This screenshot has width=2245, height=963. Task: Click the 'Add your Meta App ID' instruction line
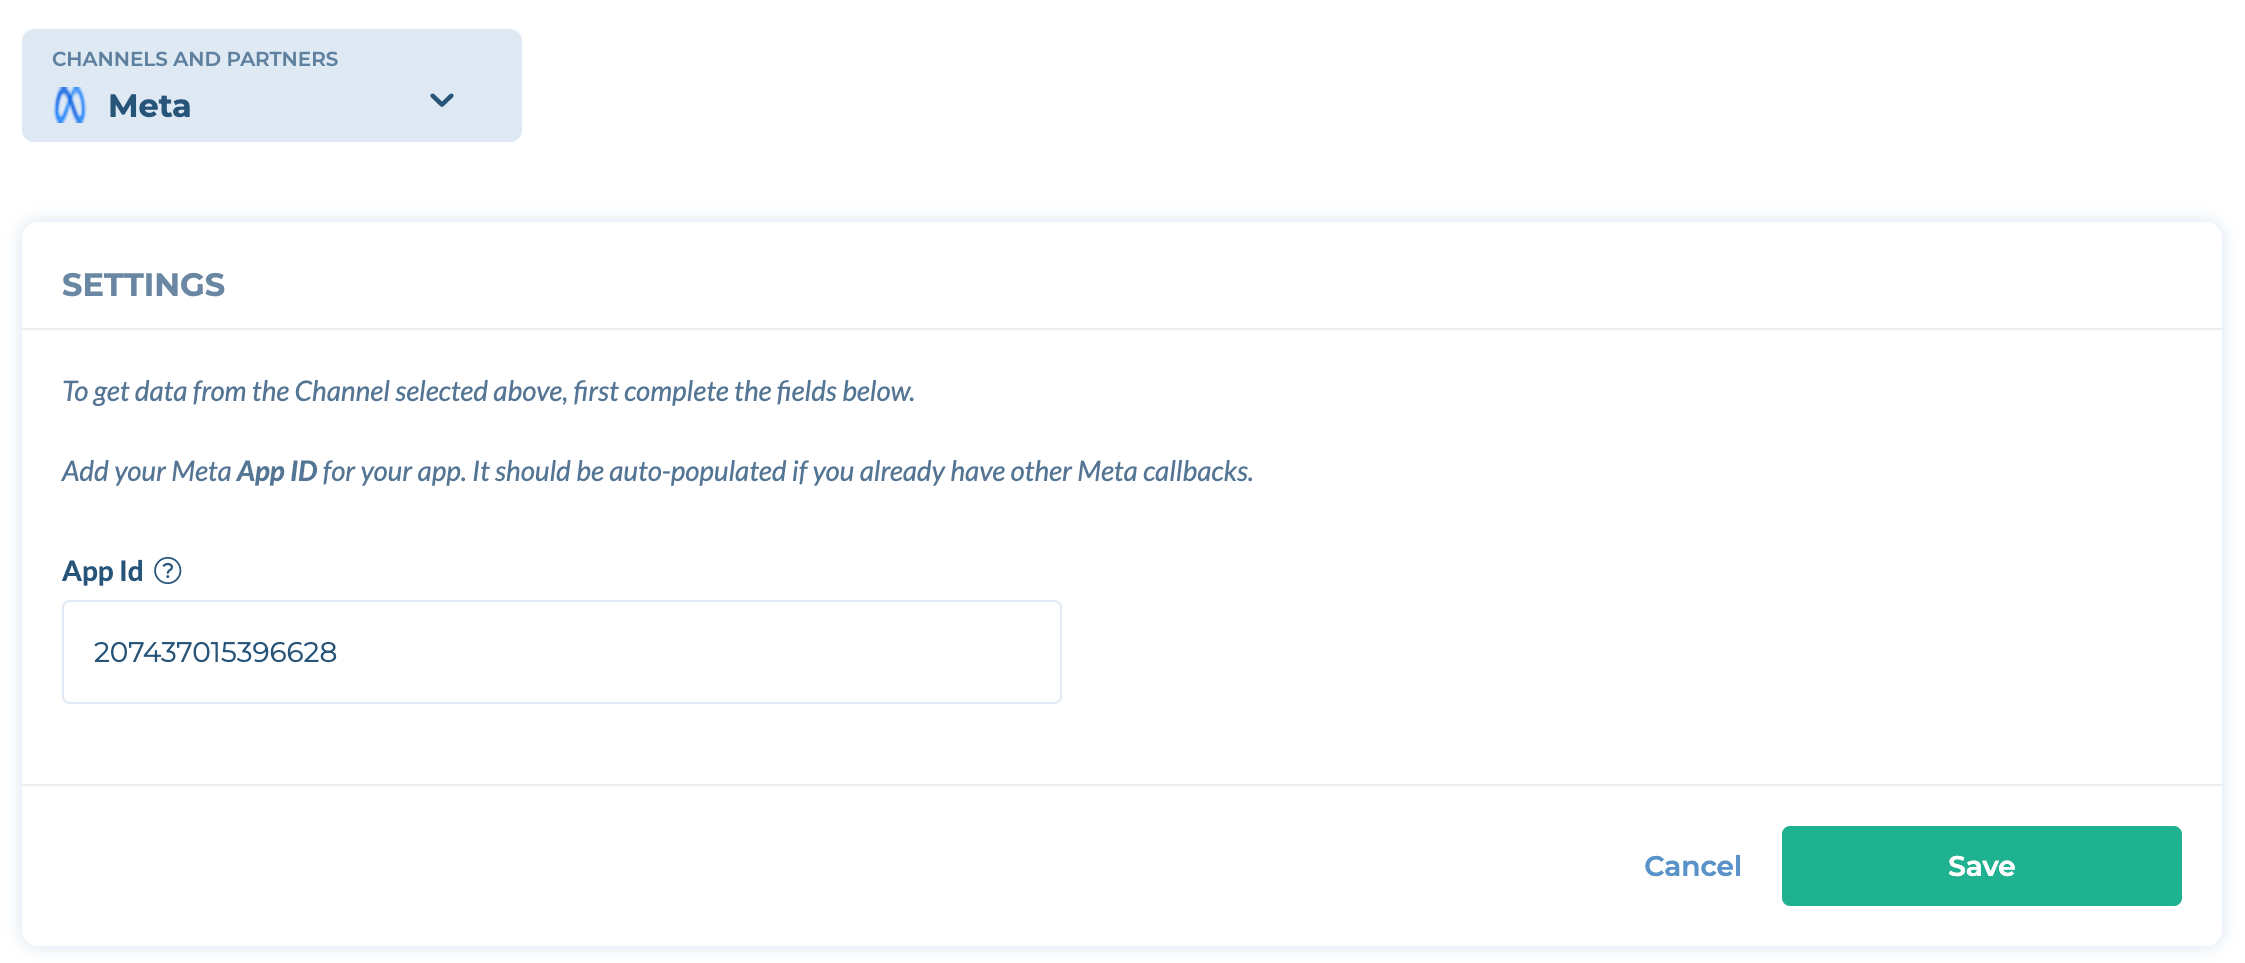tap(657, 471)
